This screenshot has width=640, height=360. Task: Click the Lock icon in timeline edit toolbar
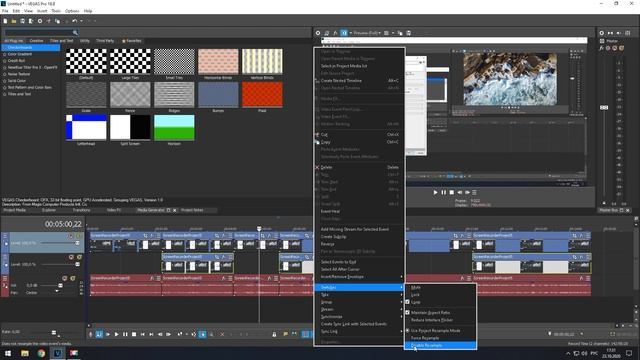pyautogui.click(x=274, y=334)
